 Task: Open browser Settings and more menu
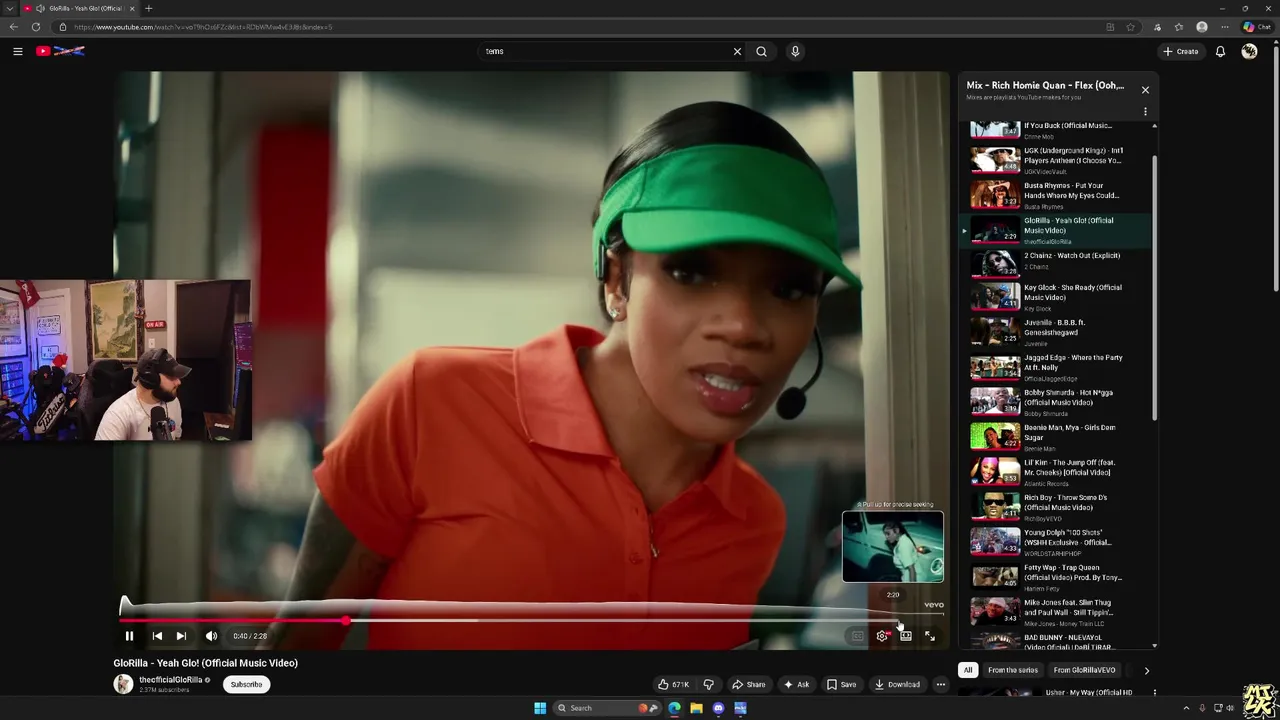(x=1225, y=27)
